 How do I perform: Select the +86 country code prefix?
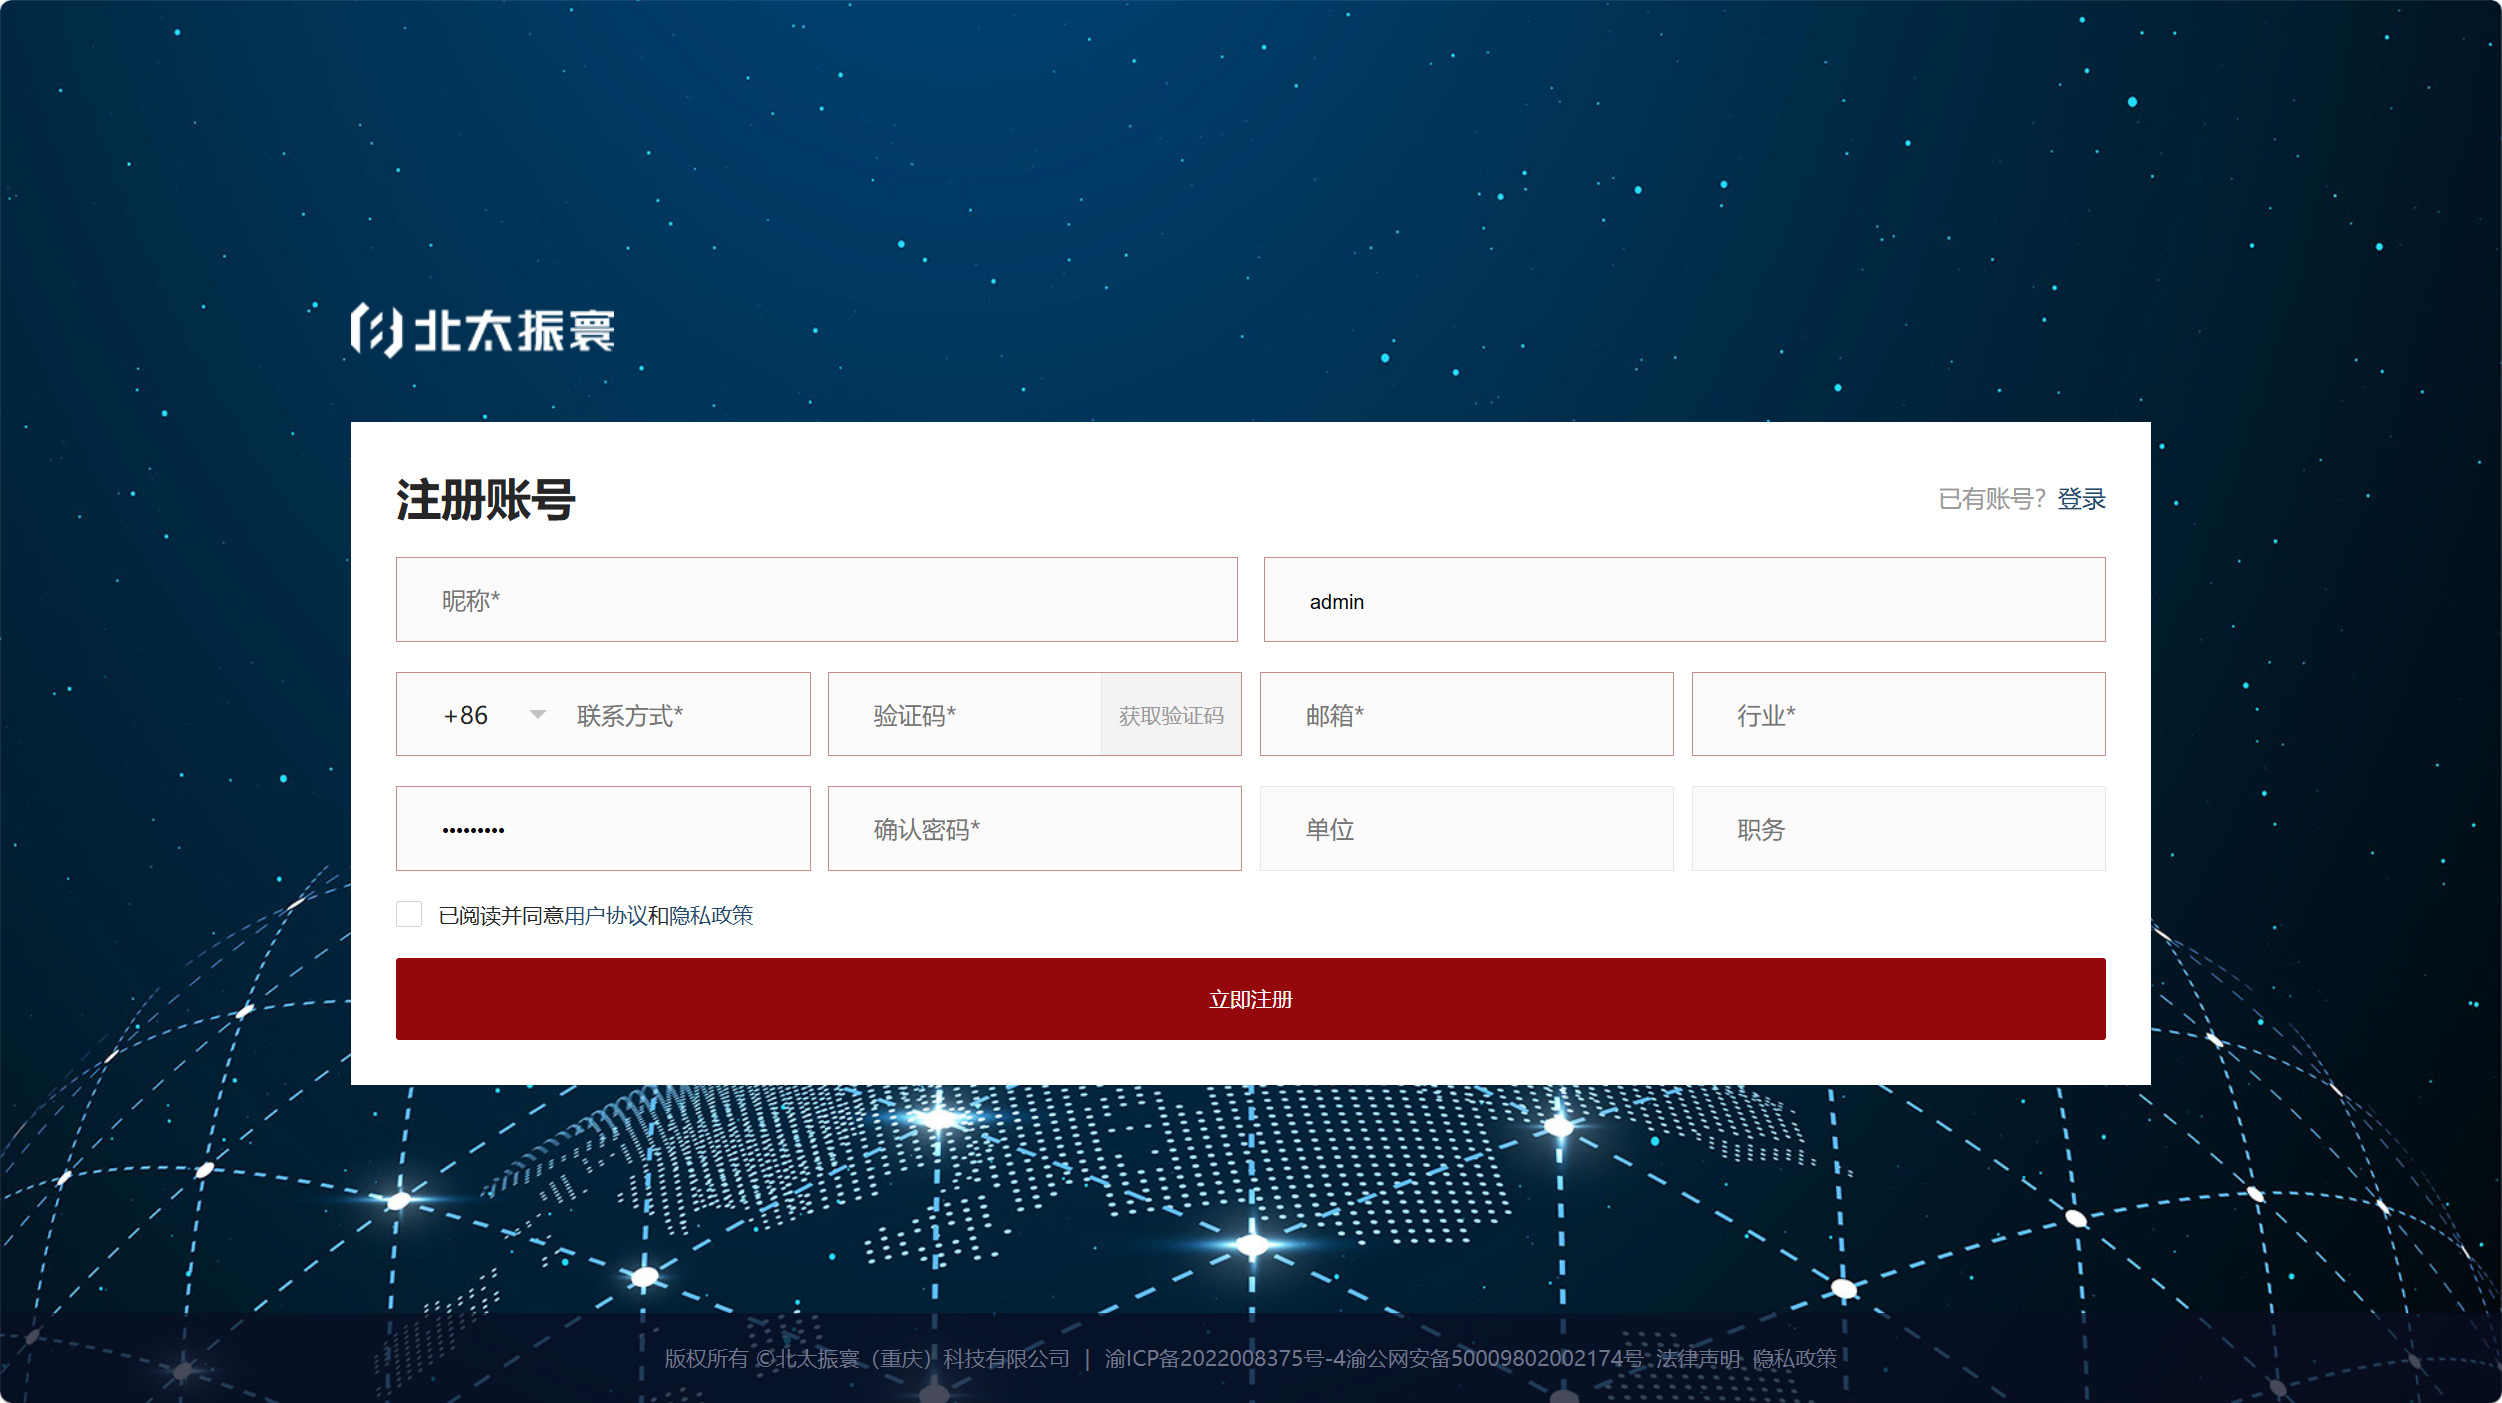(x=466, y=716)
